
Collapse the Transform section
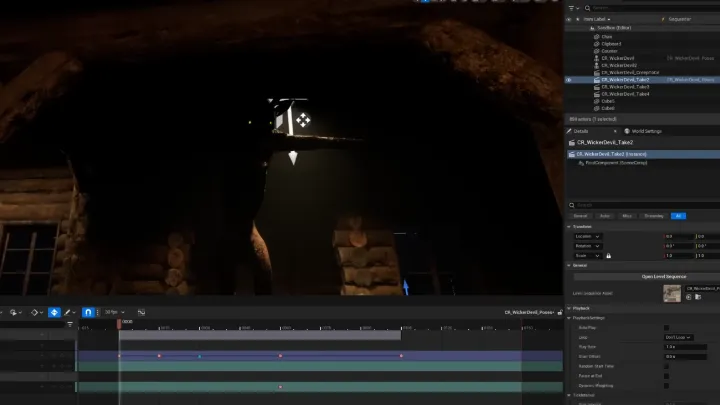[569, 227]
